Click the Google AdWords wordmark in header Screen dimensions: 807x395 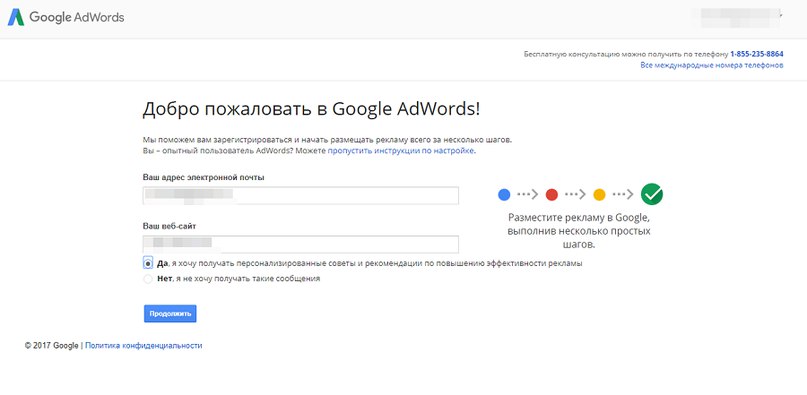pos(77,17)
